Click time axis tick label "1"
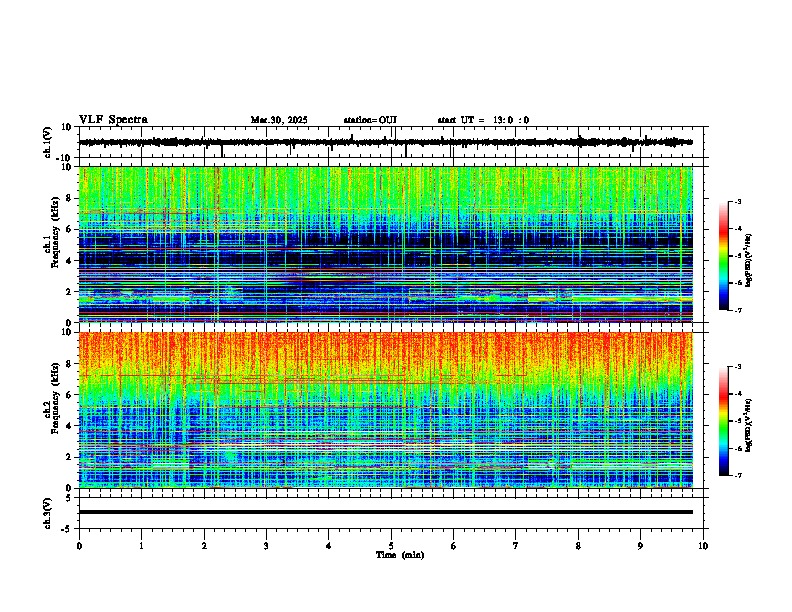 point(141,546)
